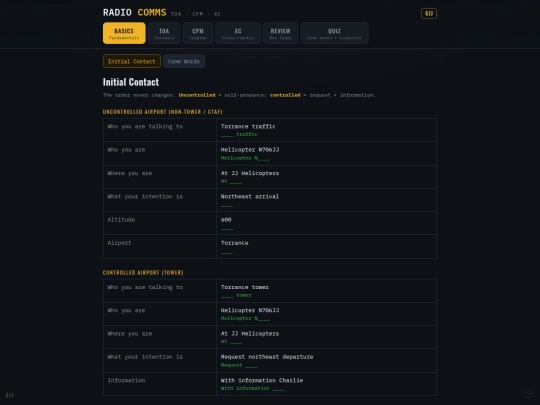
Task: Click the Uncontrolled Airport (Non-Tower / CTAF) heading
Action: [163, 112]
